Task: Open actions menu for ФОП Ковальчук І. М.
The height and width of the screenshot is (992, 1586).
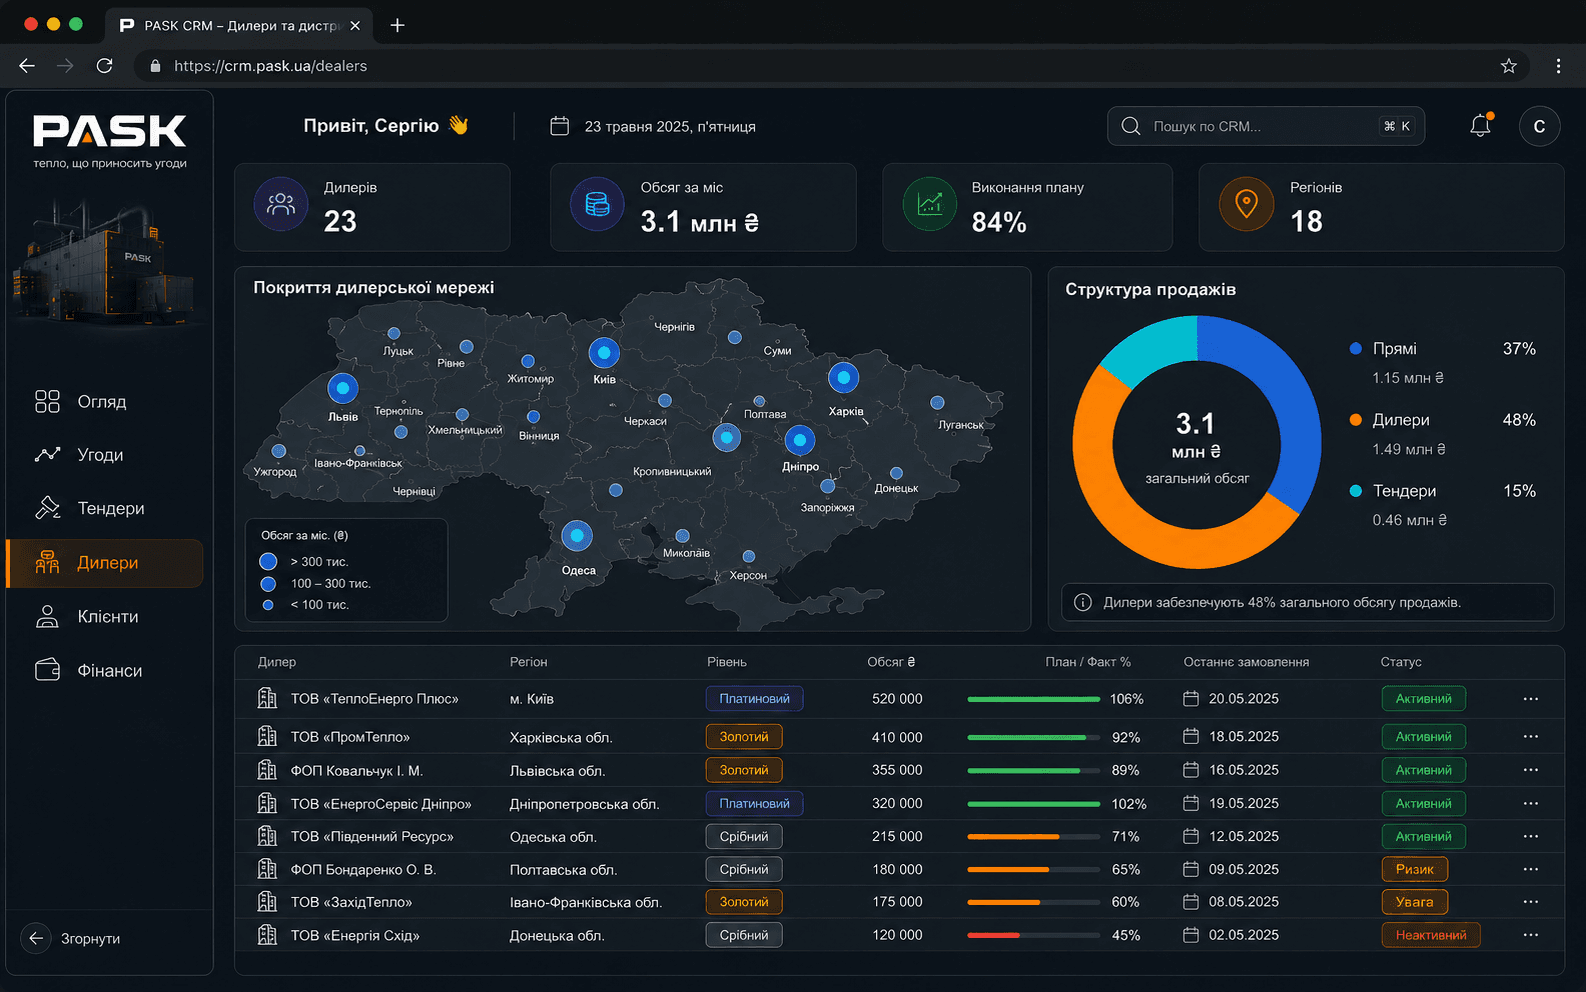Action: [1530, 770]
